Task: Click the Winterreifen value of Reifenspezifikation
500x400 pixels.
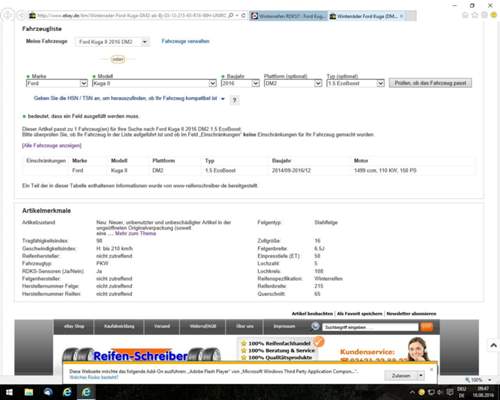Action: [x=328, y=279]
